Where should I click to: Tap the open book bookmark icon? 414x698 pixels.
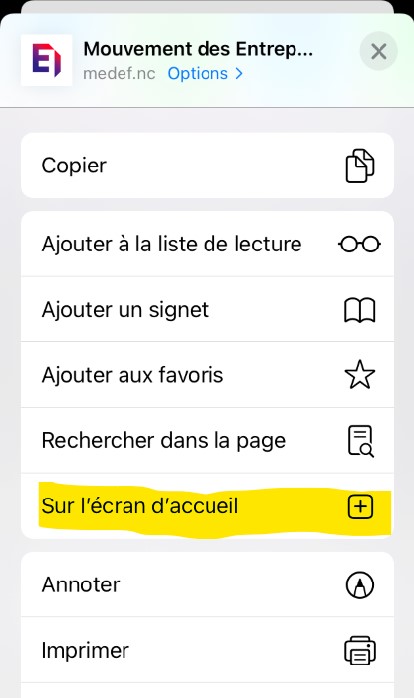click(x=360, y=310)
